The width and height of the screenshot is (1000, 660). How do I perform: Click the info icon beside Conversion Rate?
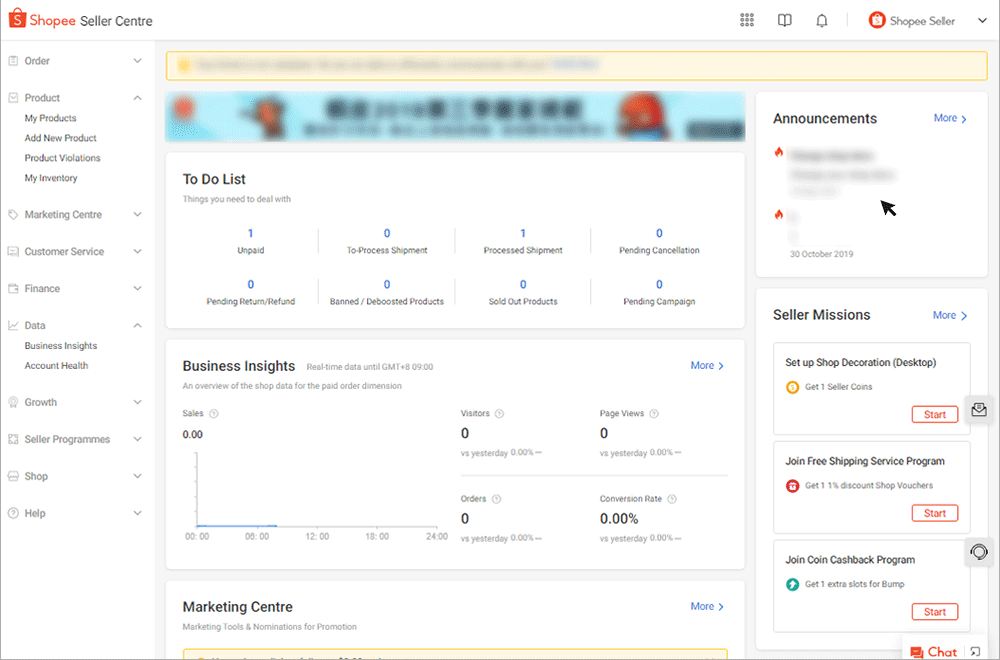[x=671, y=498]
